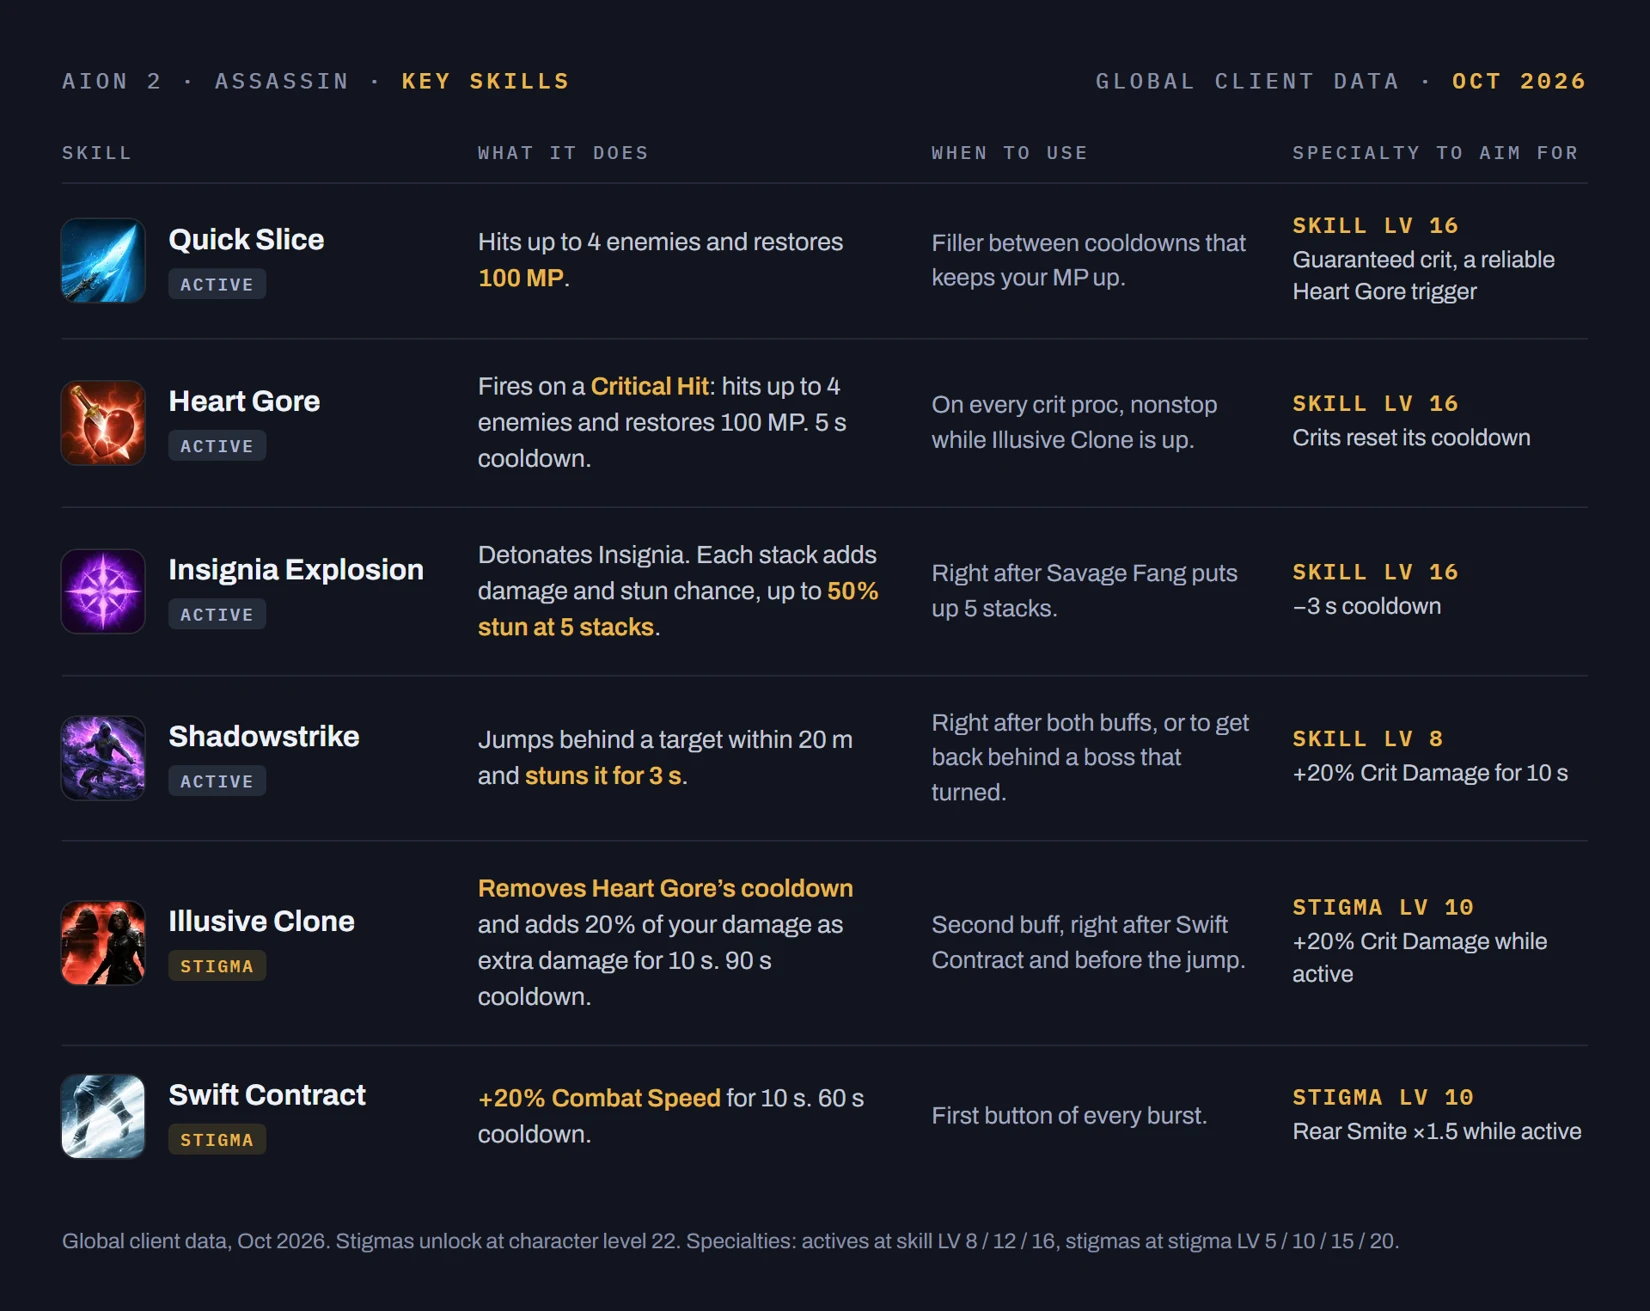Click the ACTIVE badge under Quick Slice
Image resolution: width=1650 pixels, height=1311 pixels.
coord(217,284)
